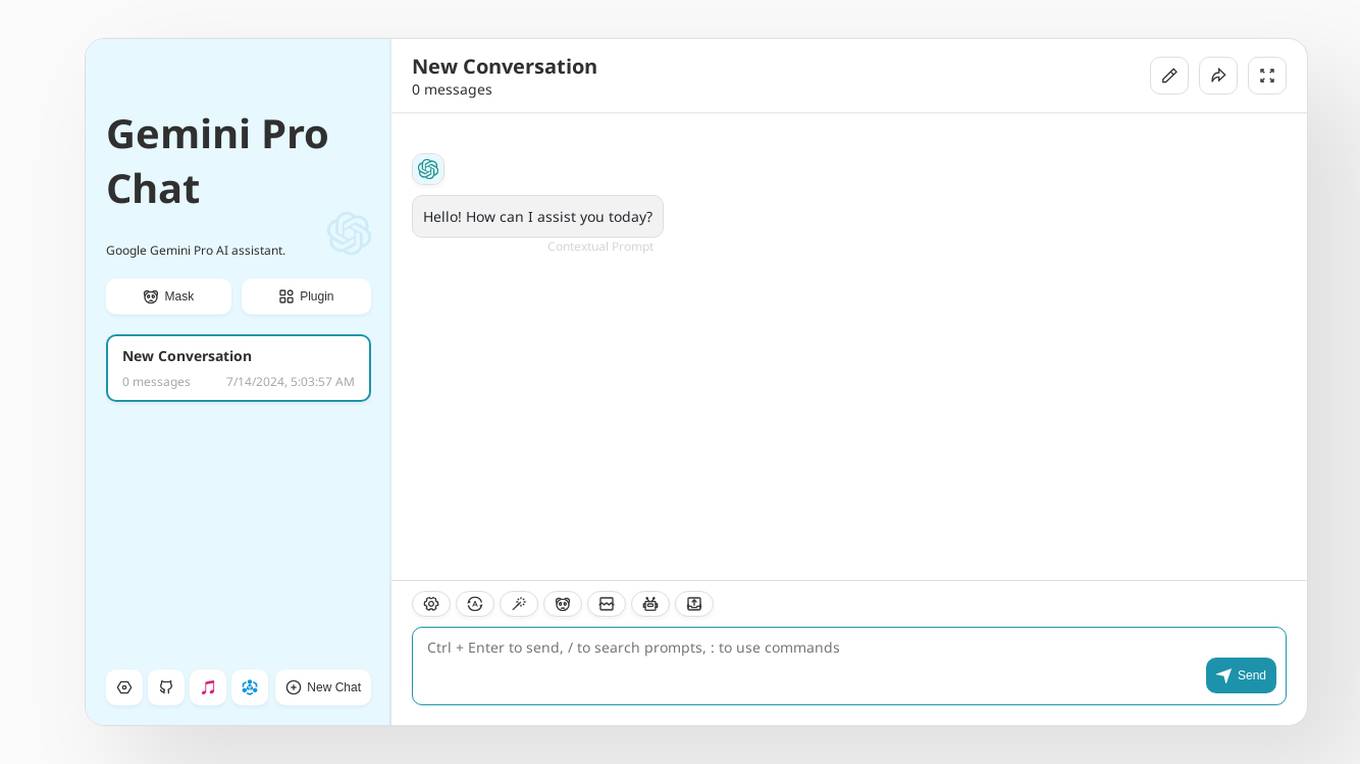The image size is (1360, 764).
Task: Click the upload icon above input
Action: click(694, 604)
